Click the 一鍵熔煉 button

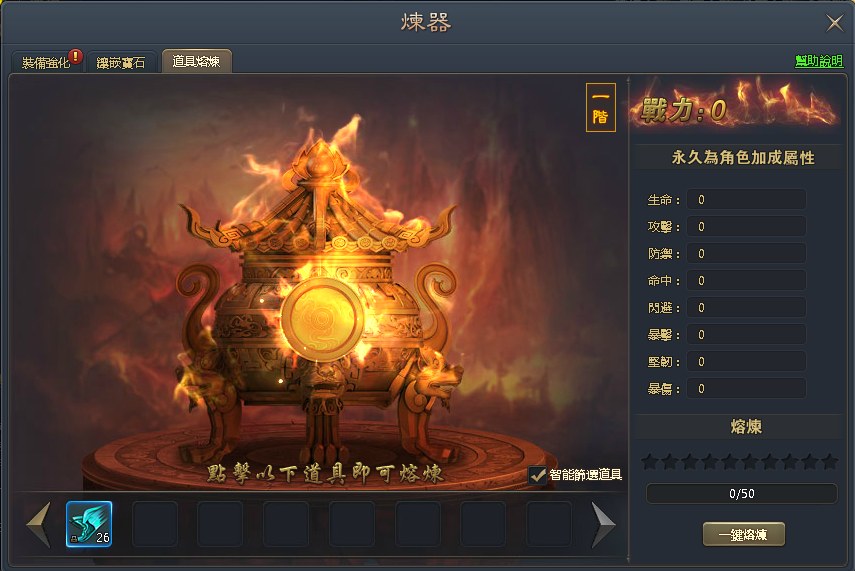click(x=743, y=534)
